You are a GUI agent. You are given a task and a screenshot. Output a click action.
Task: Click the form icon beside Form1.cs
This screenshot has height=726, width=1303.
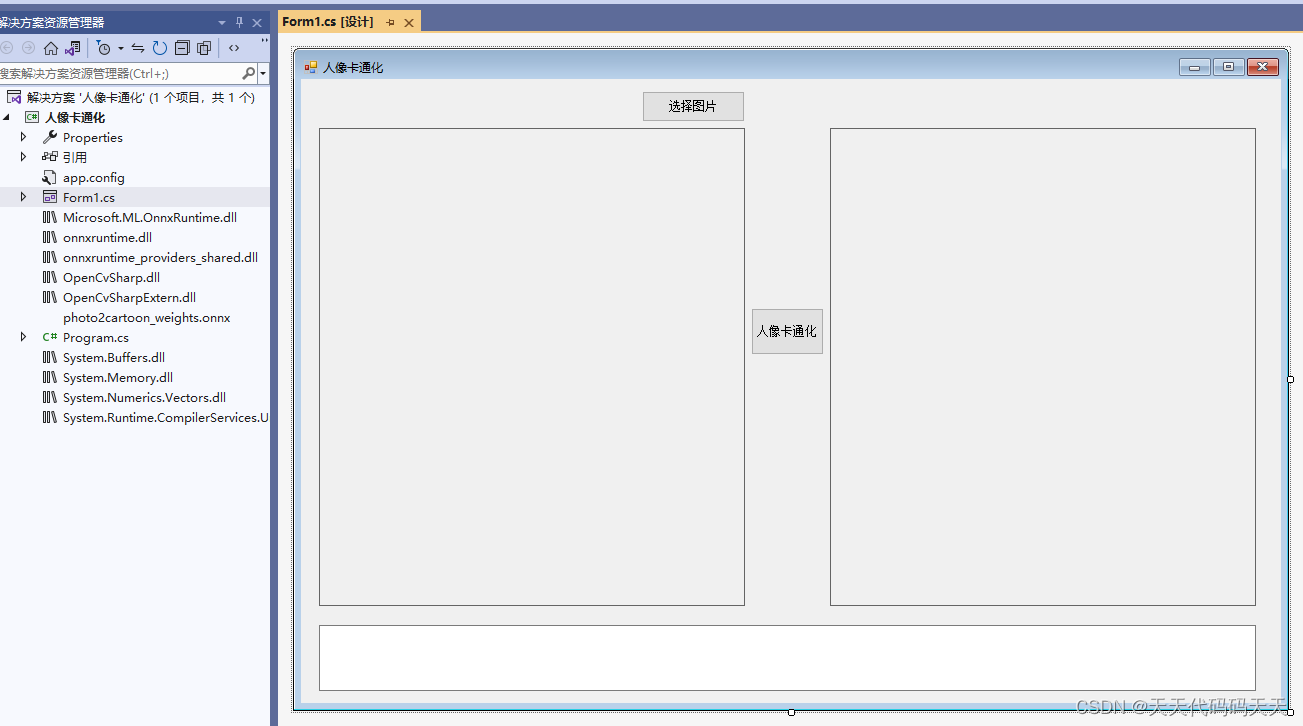click(x=50, y=197)
